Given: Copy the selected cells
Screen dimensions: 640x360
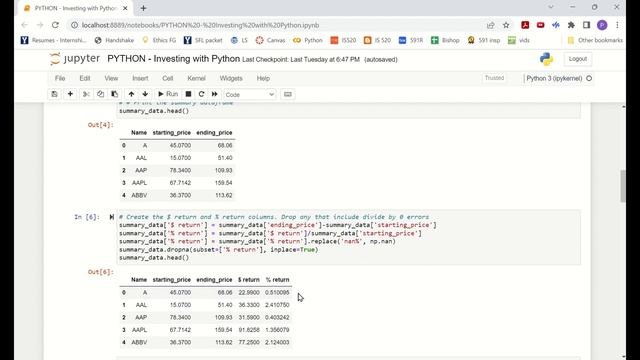Looking at the screenshot, I should coord(100,94).
